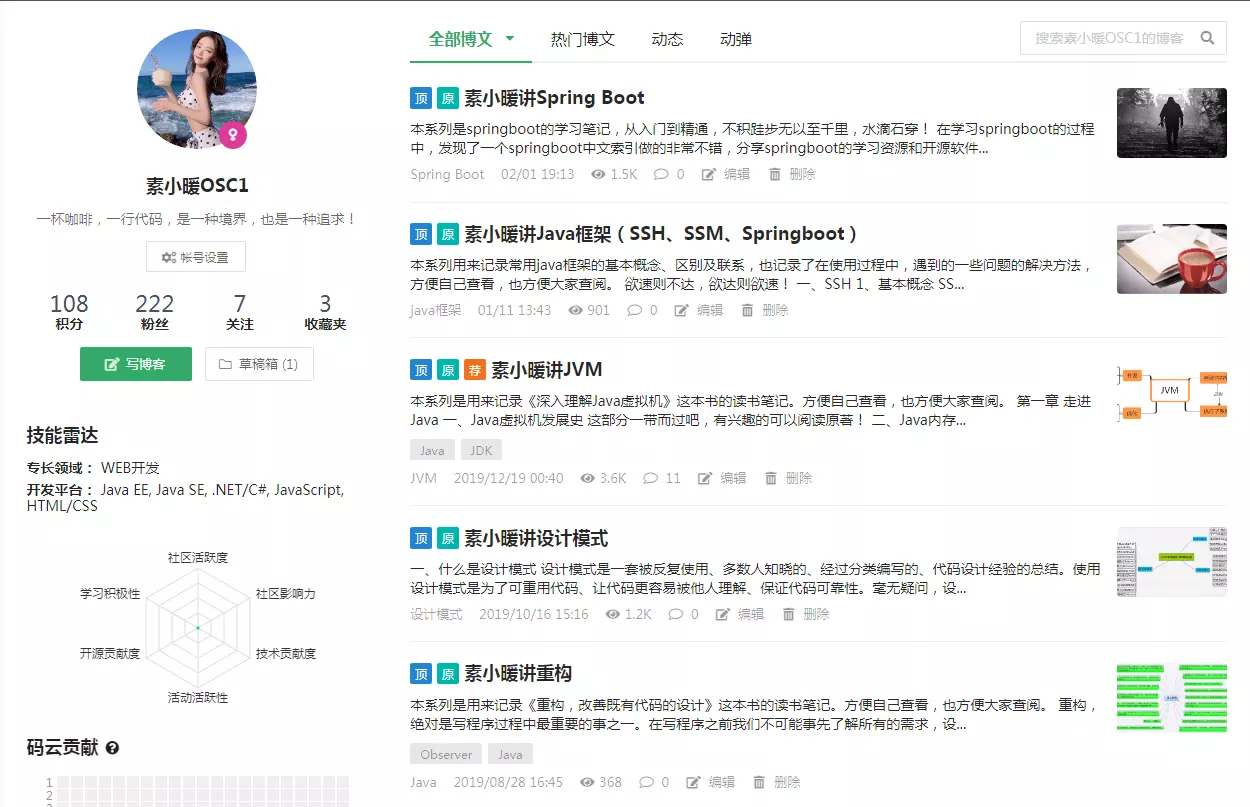Click the help icon beside 码云贡献
The width and height of the screenshot is (1250, 807).
coord(113,748)
